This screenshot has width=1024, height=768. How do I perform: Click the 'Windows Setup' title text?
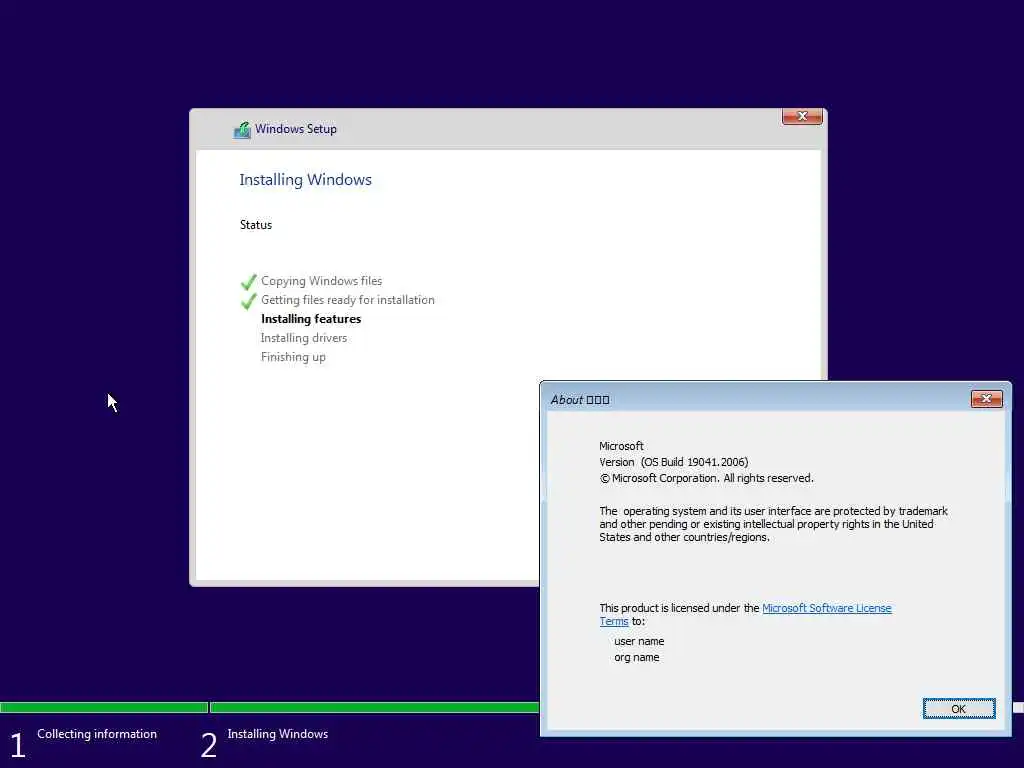click(x=296, y=129)
